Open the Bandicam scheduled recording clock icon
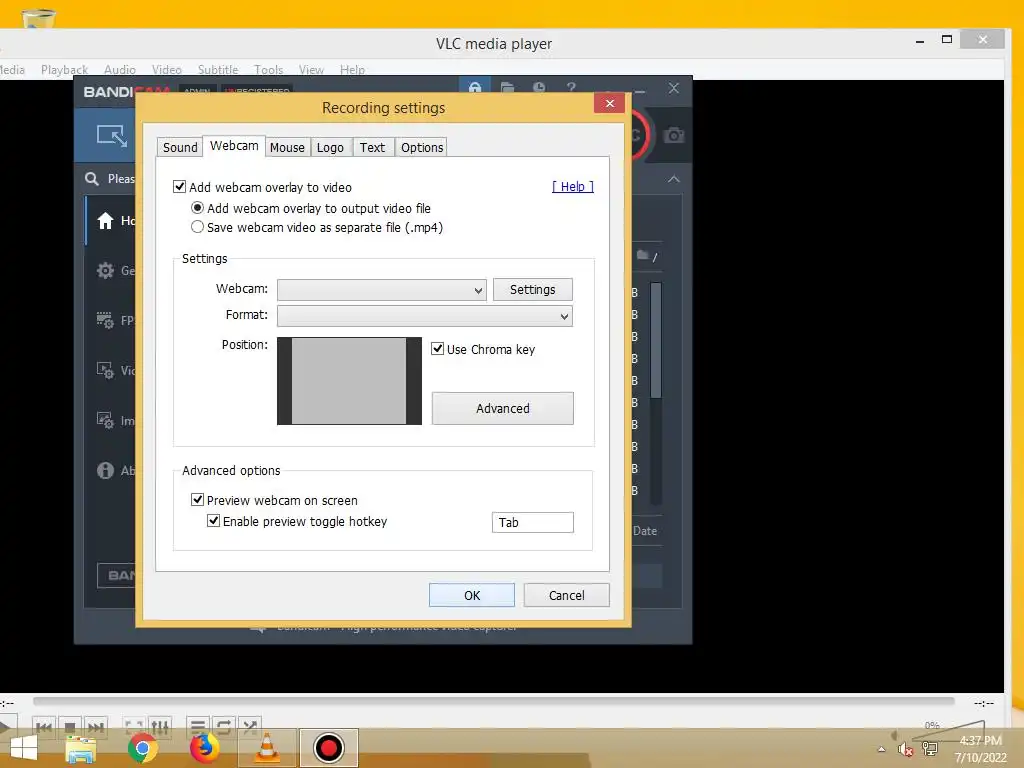 pyautogui.click(x=539, y=87)
